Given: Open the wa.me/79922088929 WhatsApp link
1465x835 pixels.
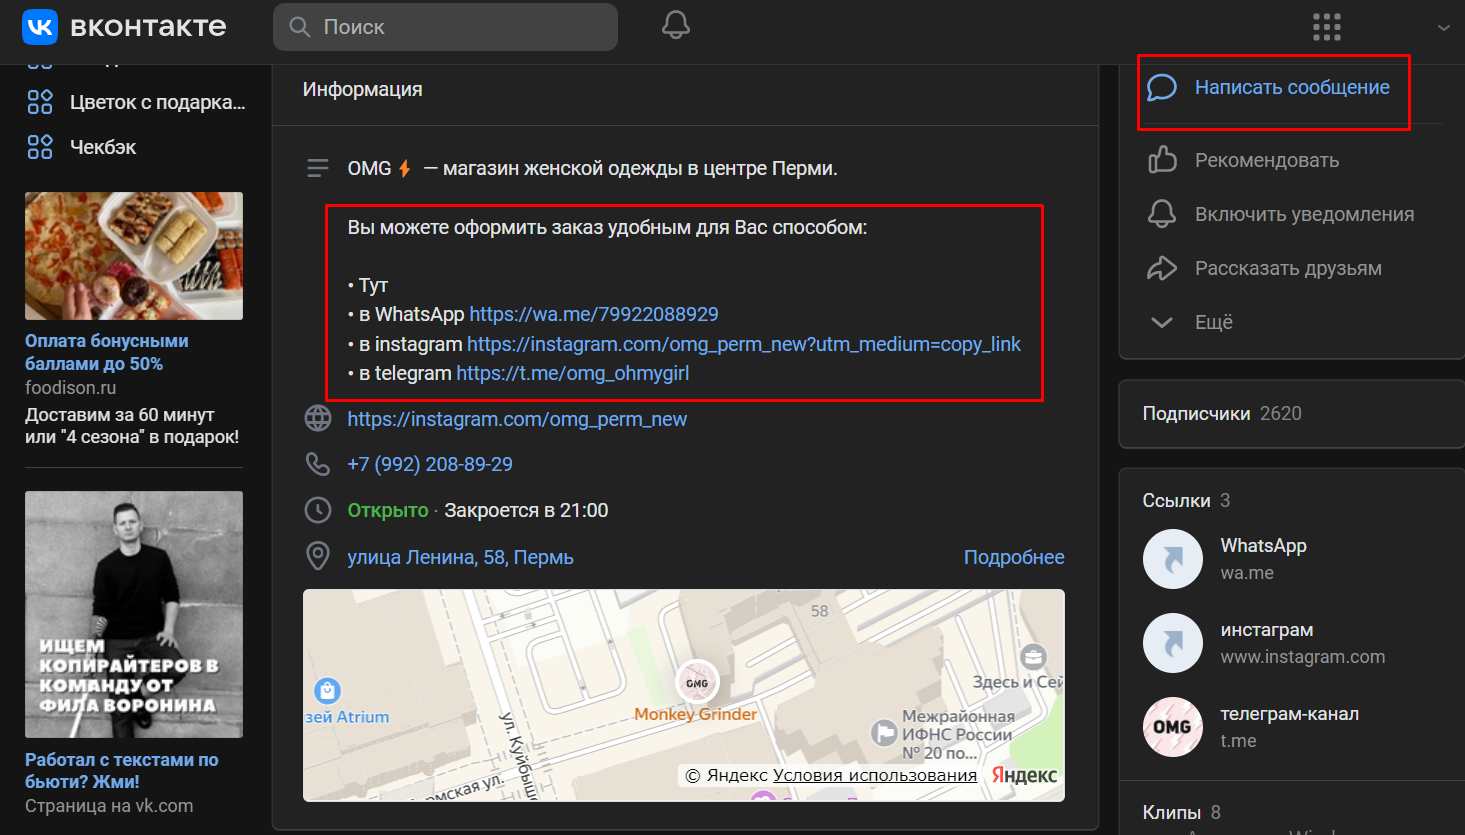Looking at the screenshot, I should tap(594, 314).
